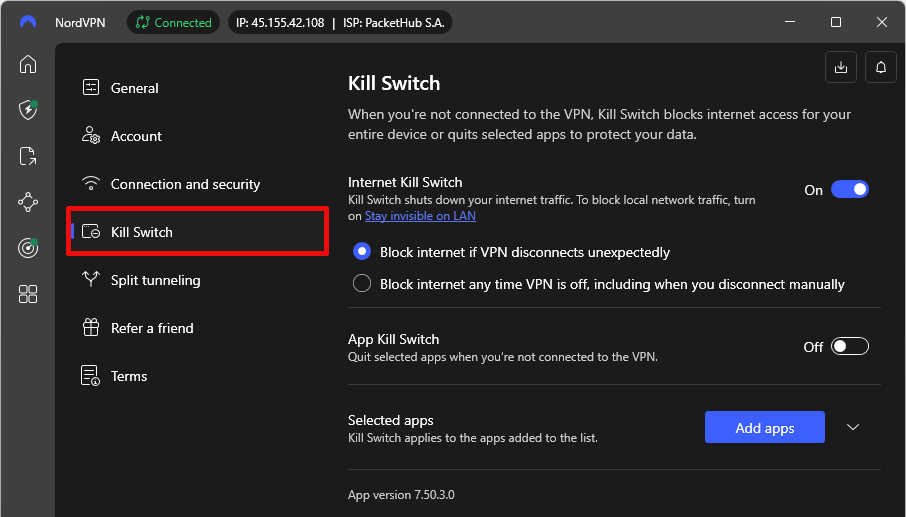
Task: Click the Add apps button
Action: pos(764,427)
